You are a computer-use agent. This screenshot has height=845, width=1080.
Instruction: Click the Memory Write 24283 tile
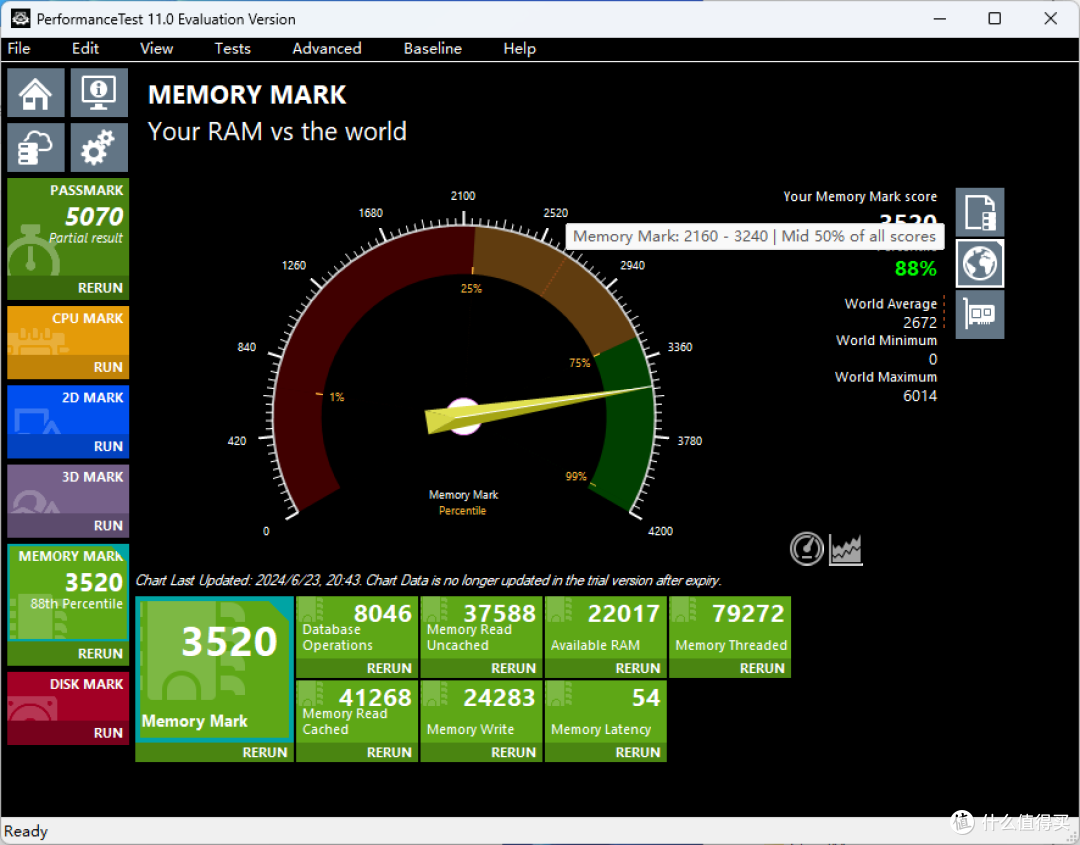(481, 712)
